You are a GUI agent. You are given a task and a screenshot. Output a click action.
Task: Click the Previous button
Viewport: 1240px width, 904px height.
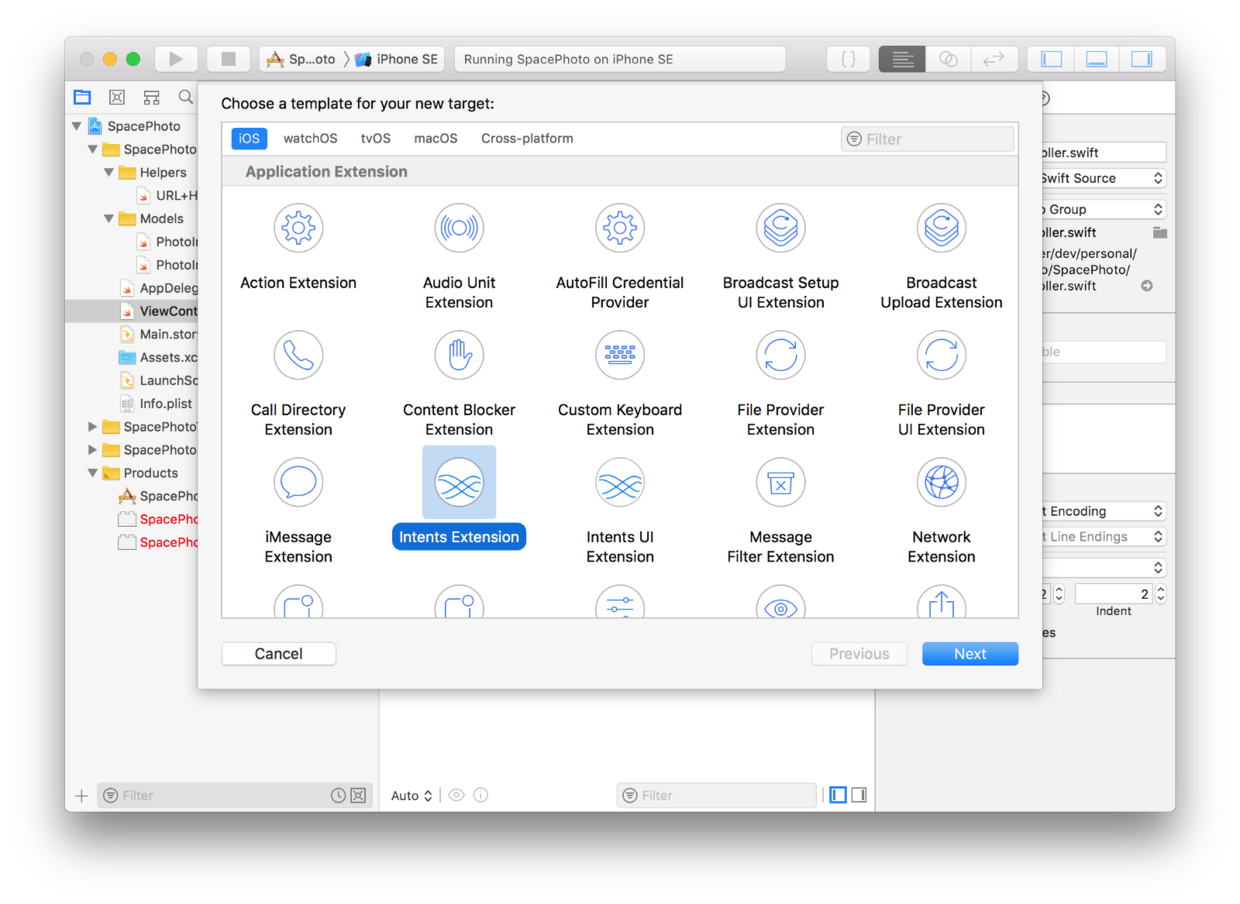(859, 654)
